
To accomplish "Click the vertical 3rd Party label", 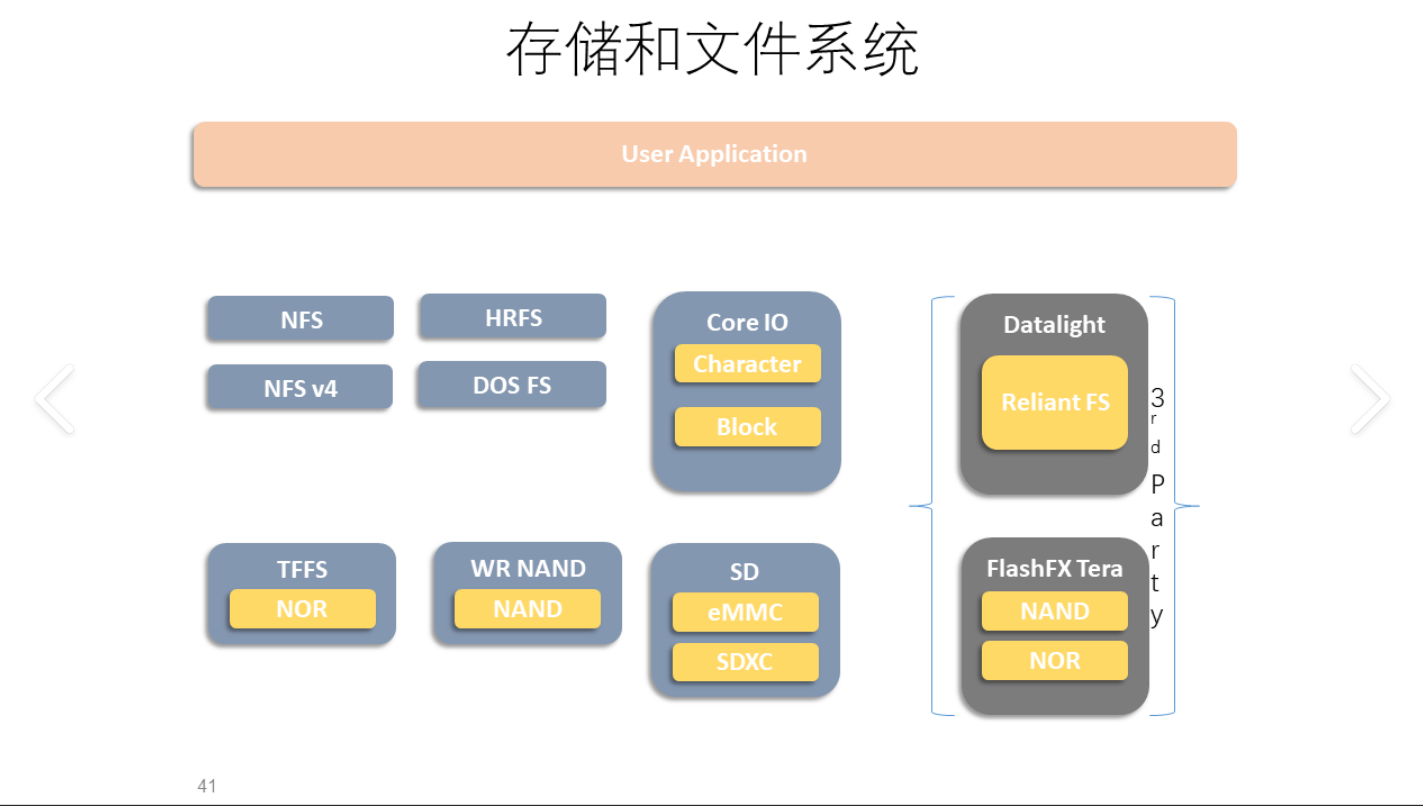I will pos(1157,506).
